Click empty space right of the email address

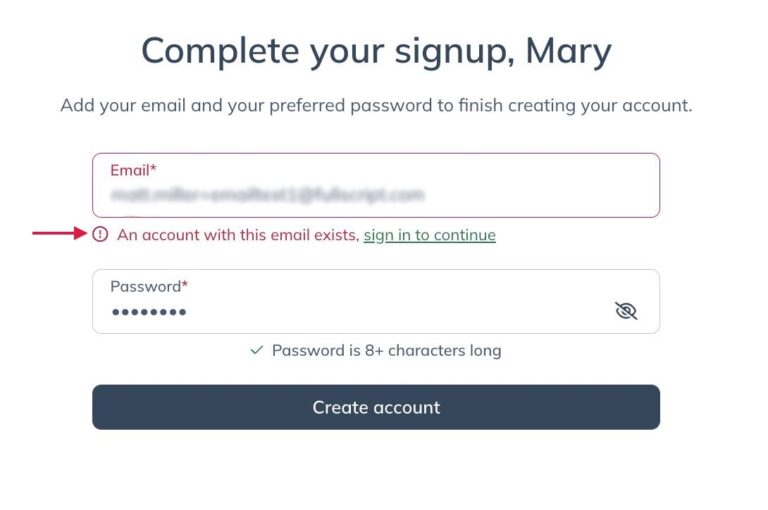540,194
